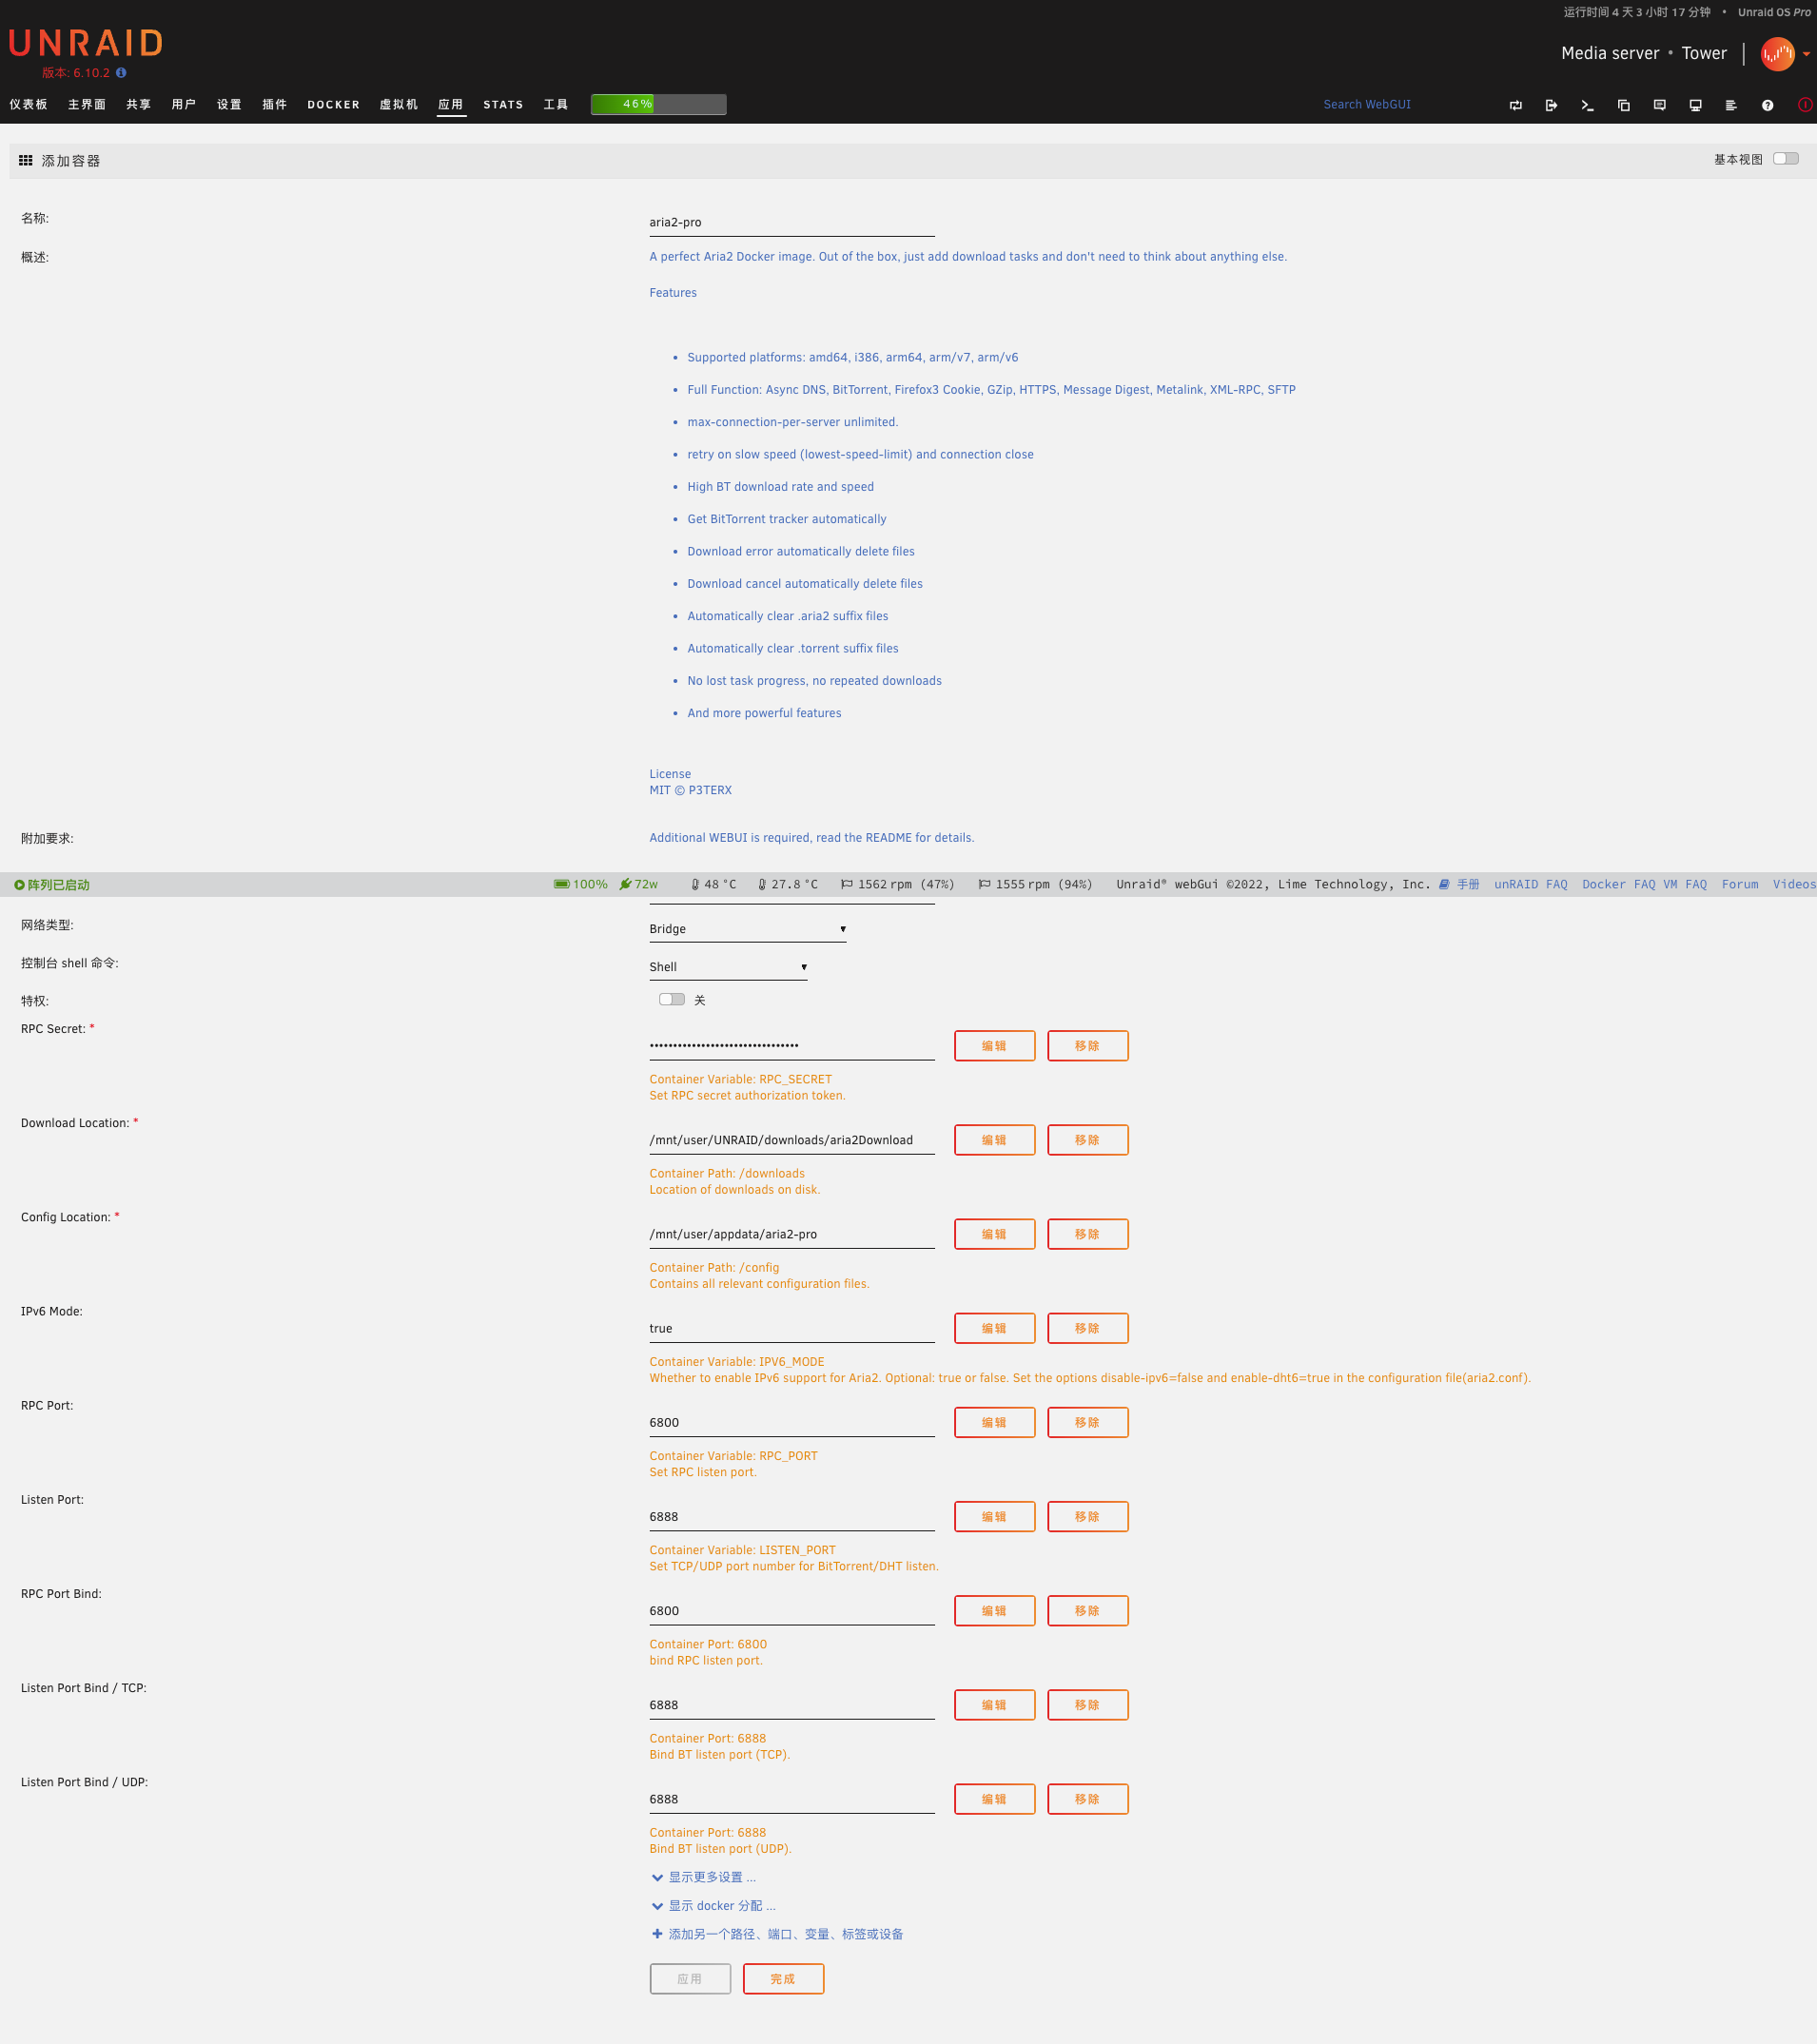Image resolution: width=1817 pixels, height=2044 pixels.
Task: Click the UNRAID logo in the top-left
Action: point(83,43)
